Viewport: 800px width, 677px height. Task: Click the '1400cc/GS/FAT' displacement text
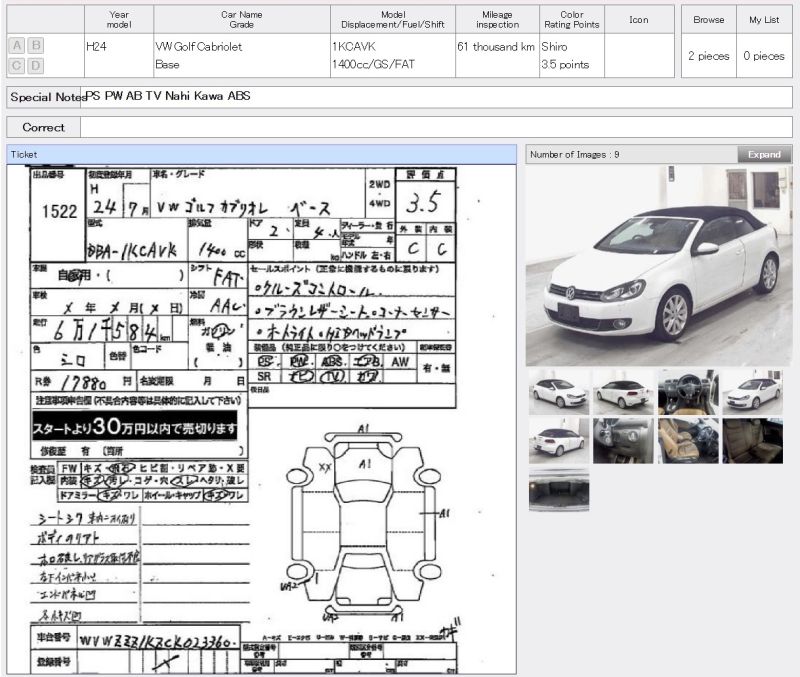[373, 64]
